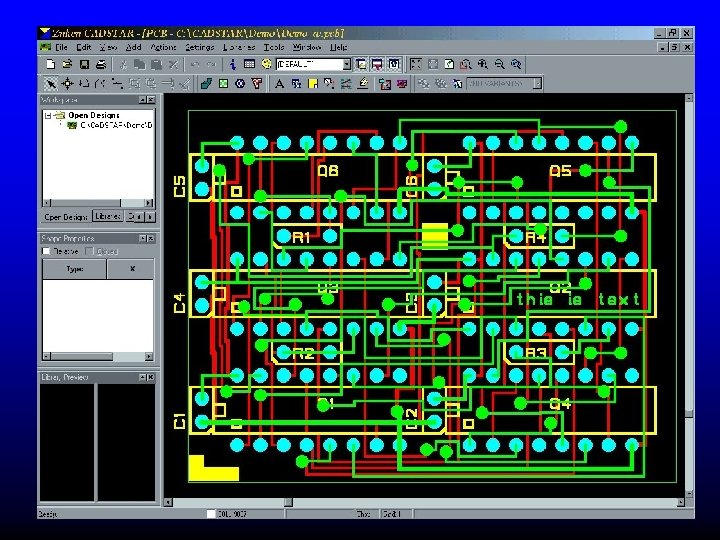Switch to the Open Designs workspace tab
The image size is (720, 540).
tap(66, 217)
